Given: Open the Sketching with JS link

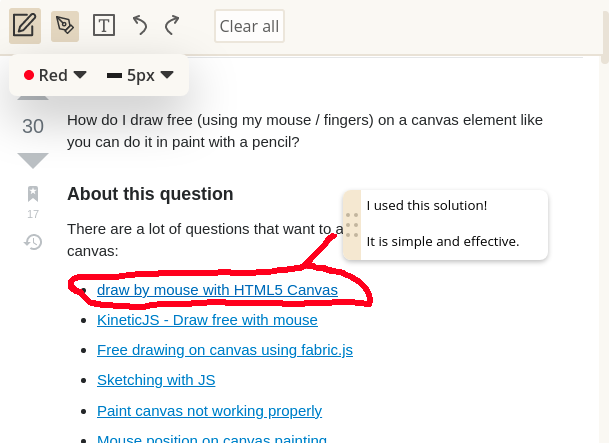Looking at the screenshot, I should 156,380.
